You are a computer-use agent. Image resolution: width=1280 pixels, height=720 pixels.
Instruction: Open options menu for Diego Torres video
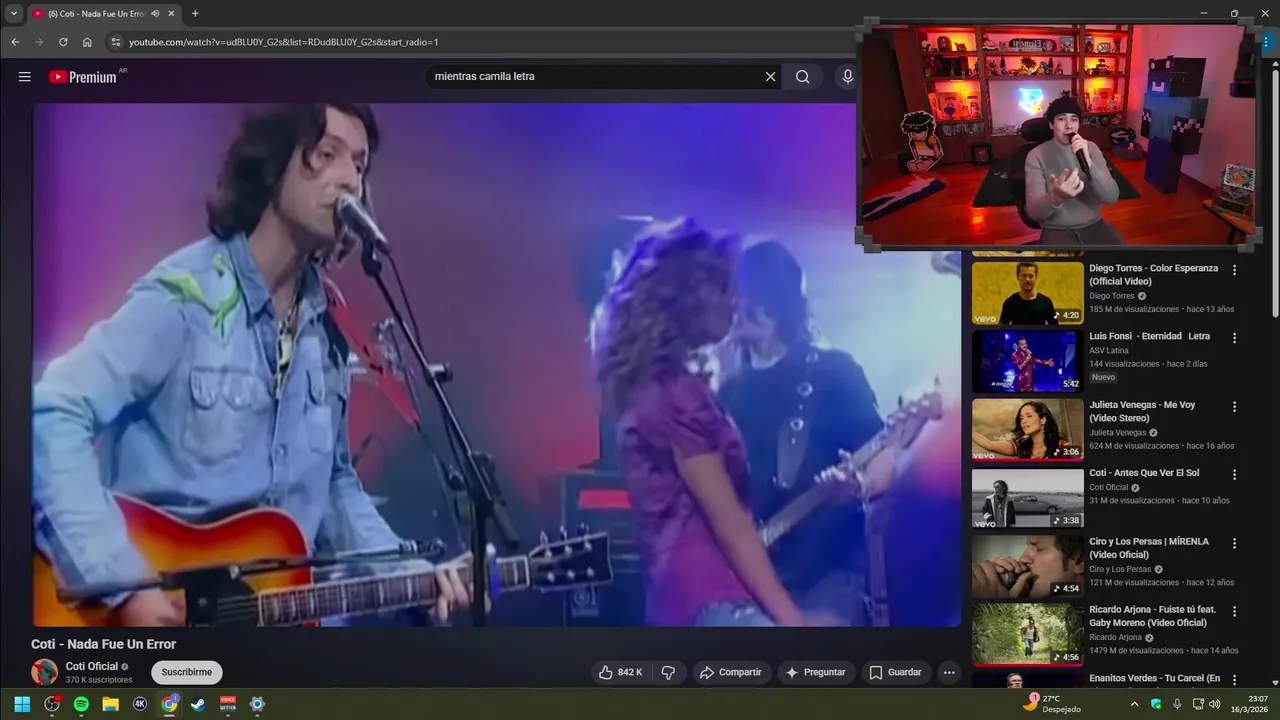pyautogui.click(x=1234, y=270)
